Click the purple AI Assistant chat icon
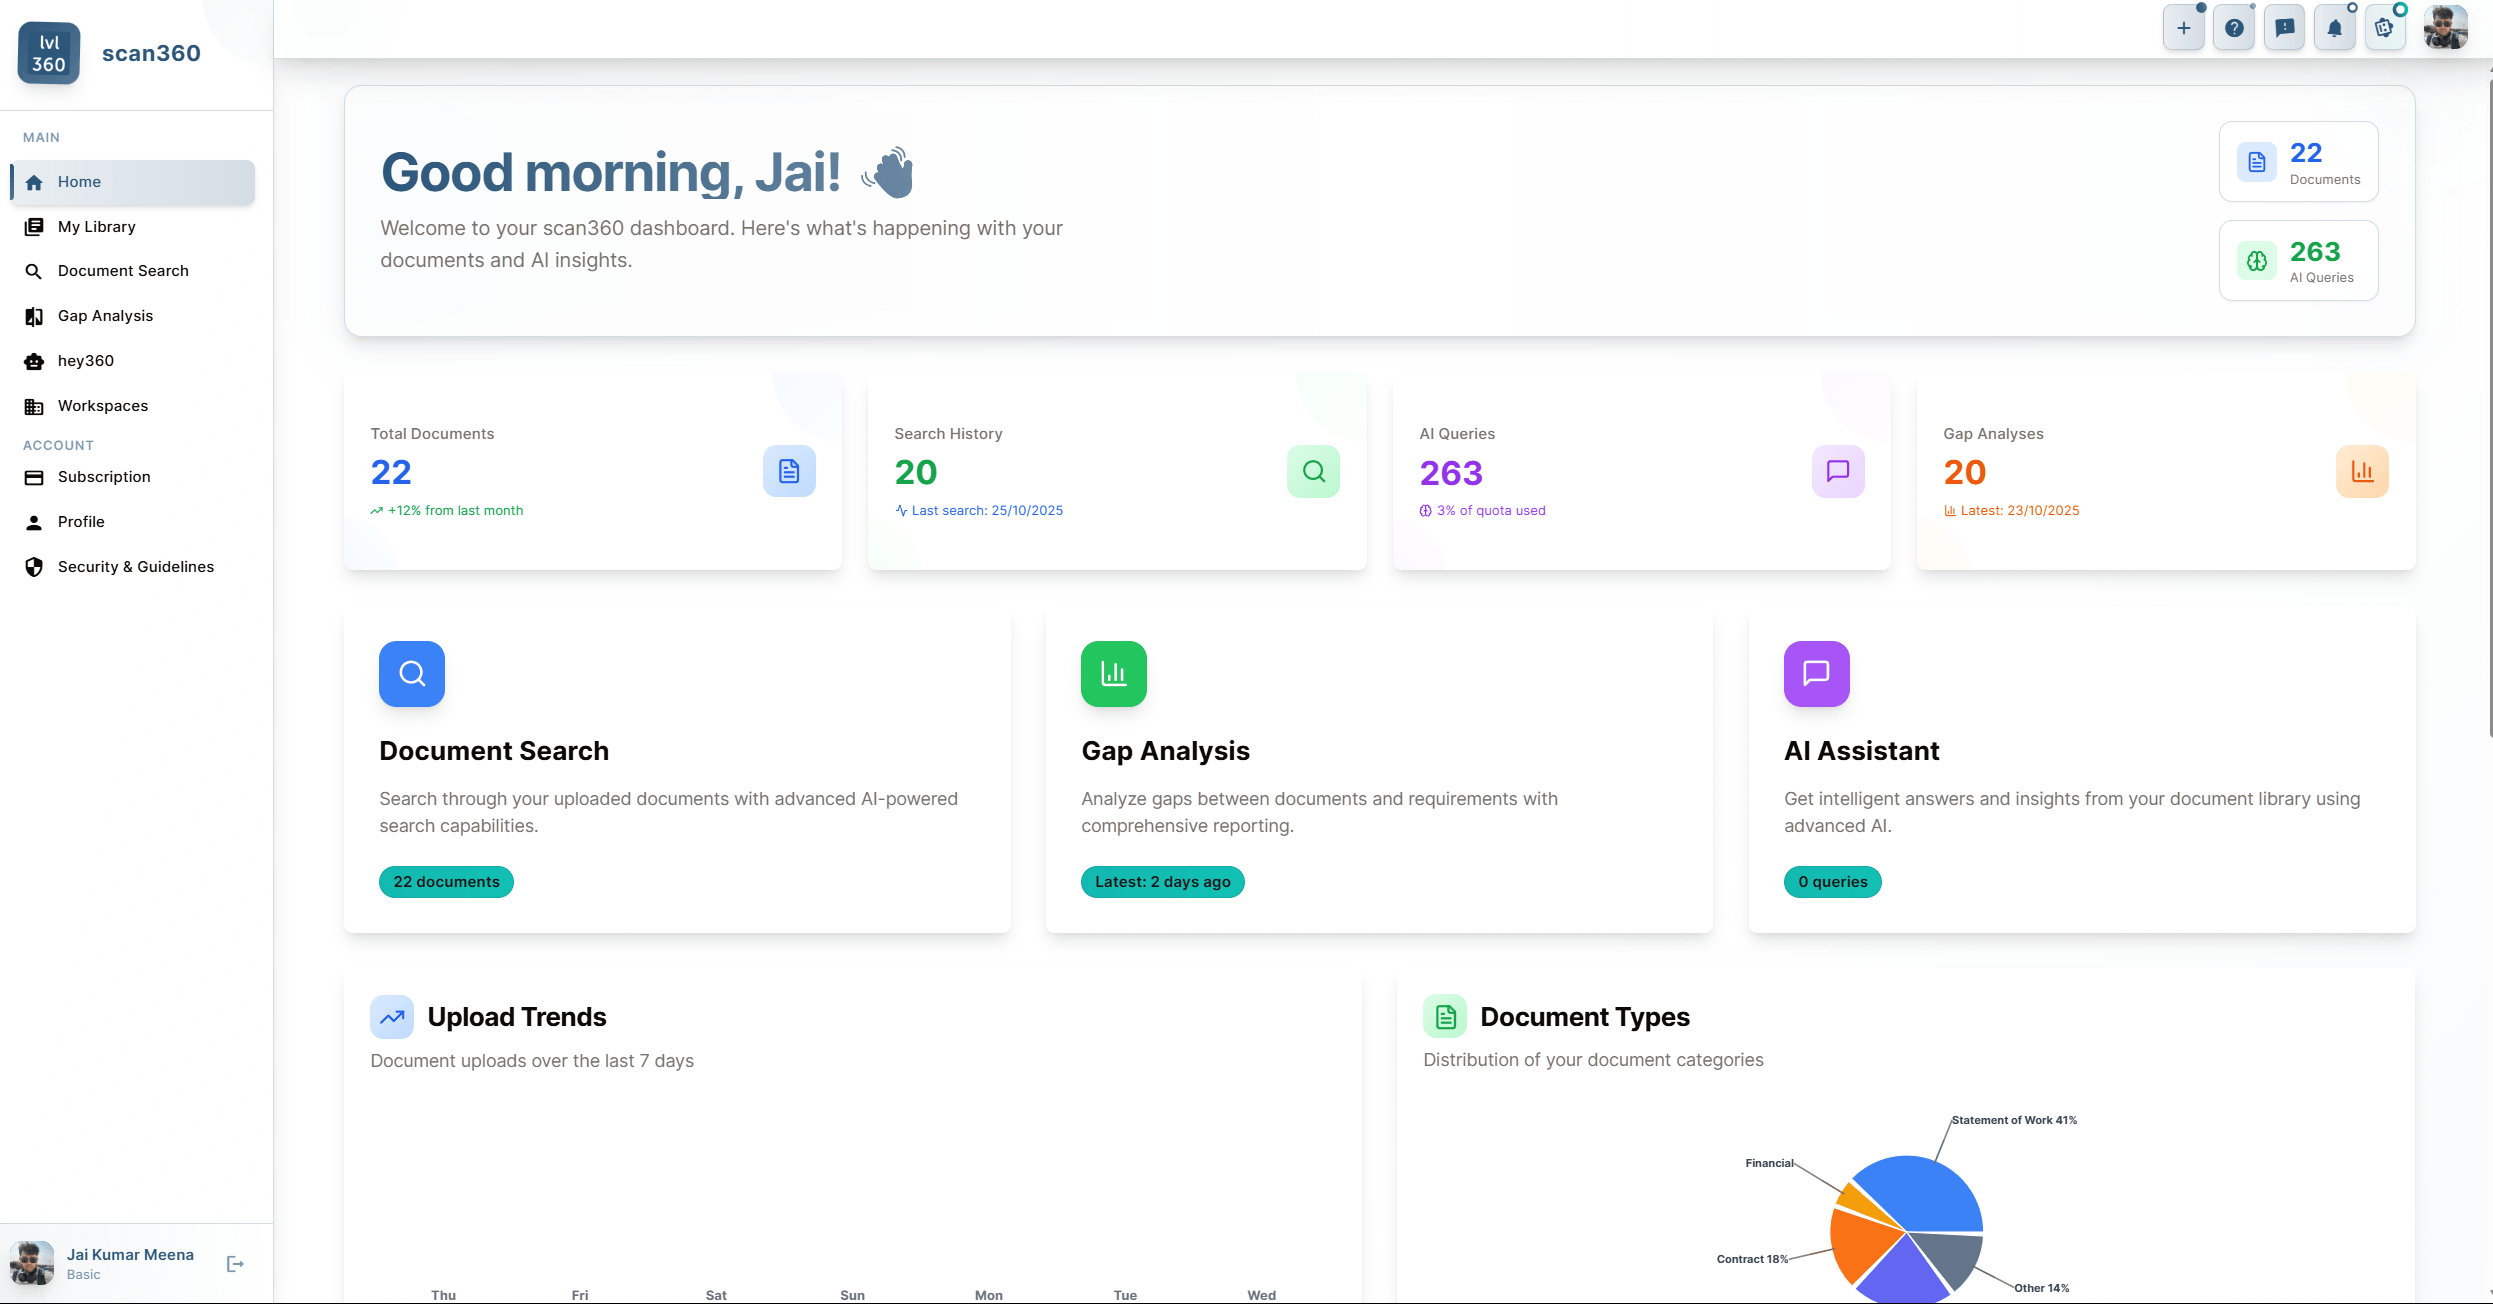The width and height of the screenshot is (2493, 1304). [x=1816, y=673]
